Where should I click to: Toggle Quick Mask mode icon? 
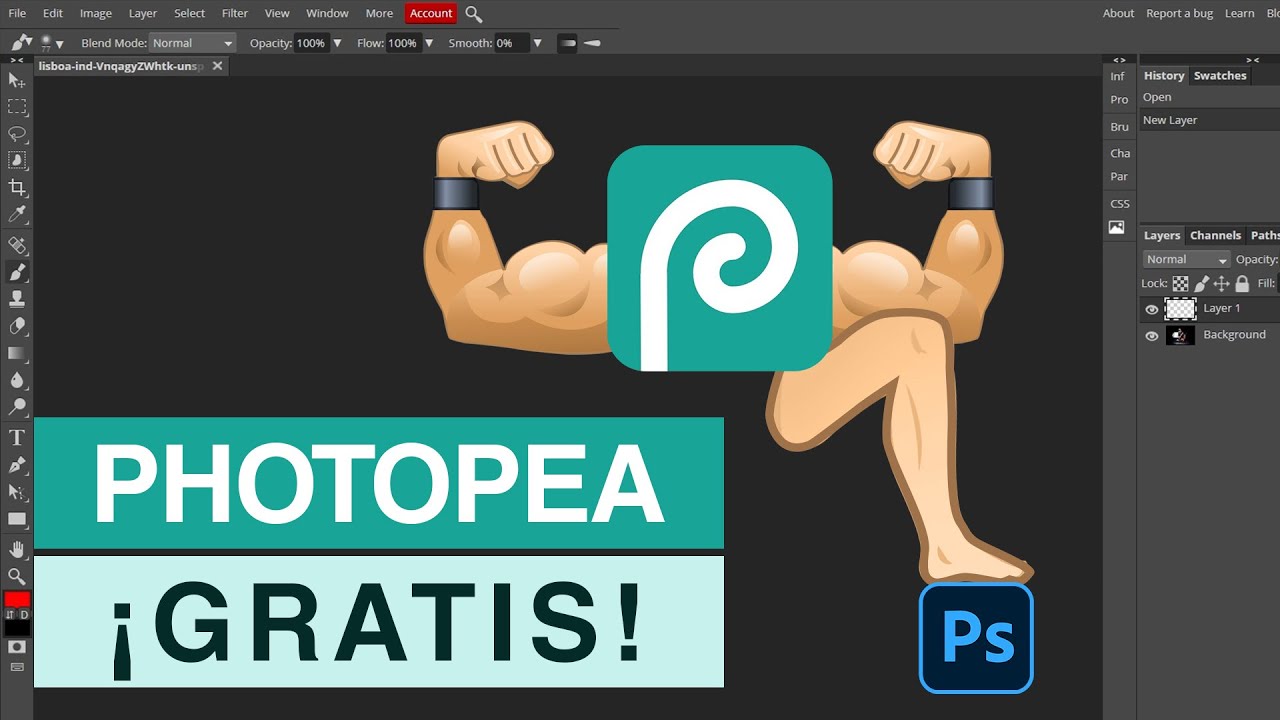tap(16, 648)
